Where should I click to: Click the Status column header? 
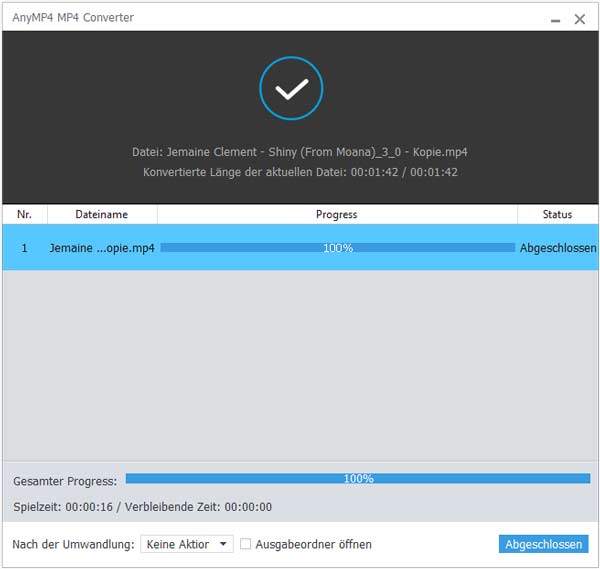[x=557, y=214]
